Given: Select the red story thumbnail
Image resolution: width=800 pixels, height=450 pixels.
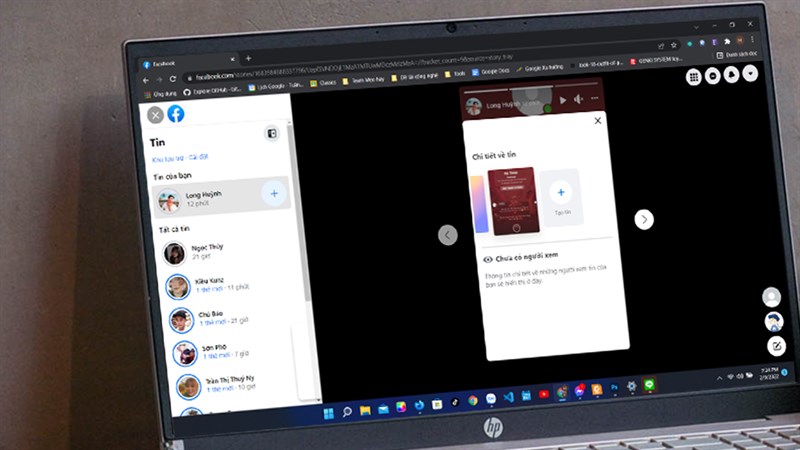Looking at the screenshot, I should click(513, 201).
